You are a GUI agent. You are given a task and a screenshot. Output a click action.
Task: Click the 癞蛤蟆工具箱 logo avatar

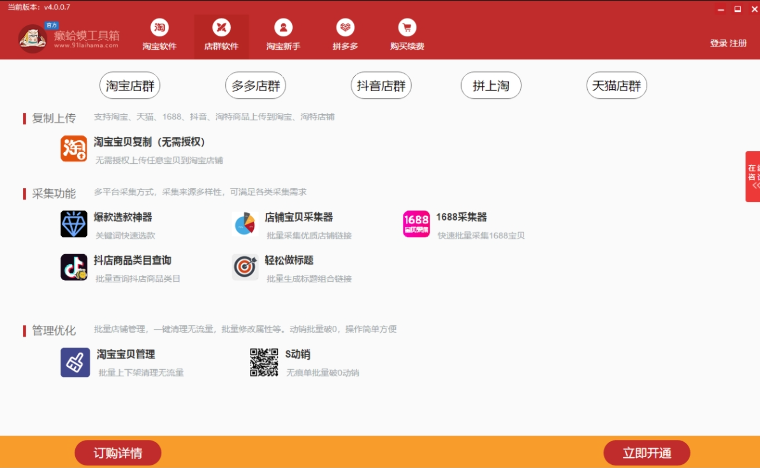pyautogui.click(x=32, y=38)
